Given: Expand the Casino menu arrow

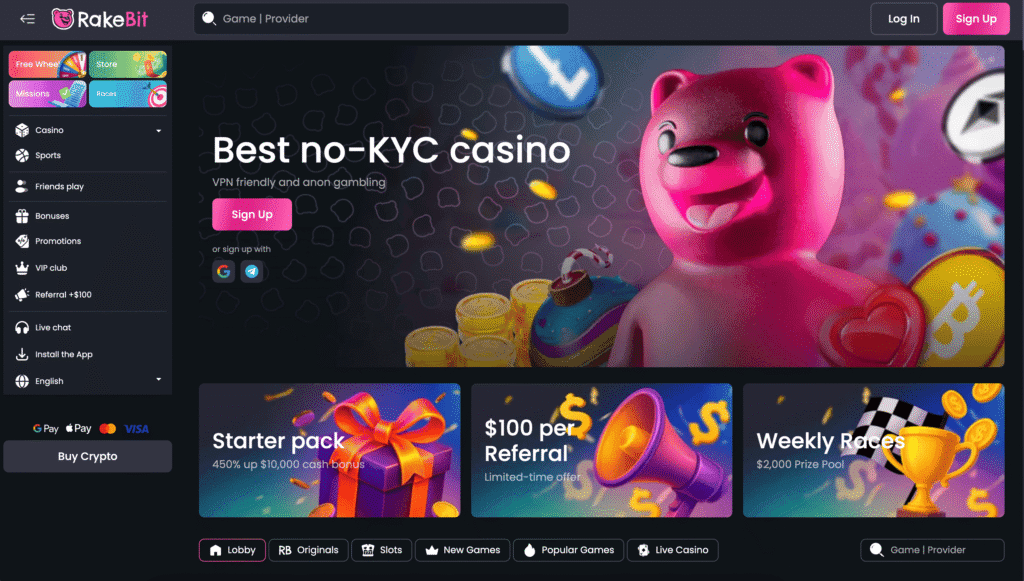Looking at the screenshot, I should click(x=158, y=131).
